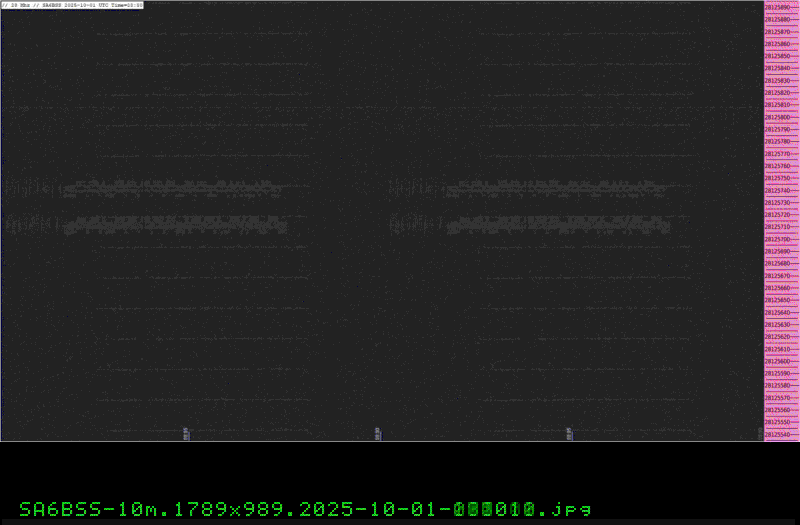Click the 28125890 frequency scale label

[776, 7]
